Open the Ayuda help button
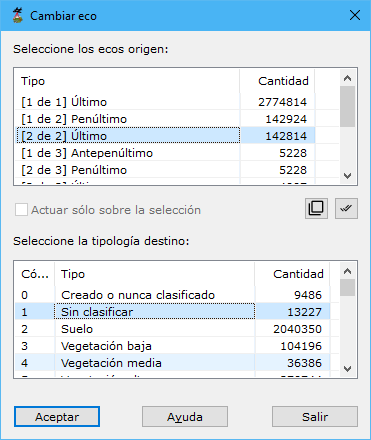The width and height of the screenshot is (371, 440). (185, 417)
